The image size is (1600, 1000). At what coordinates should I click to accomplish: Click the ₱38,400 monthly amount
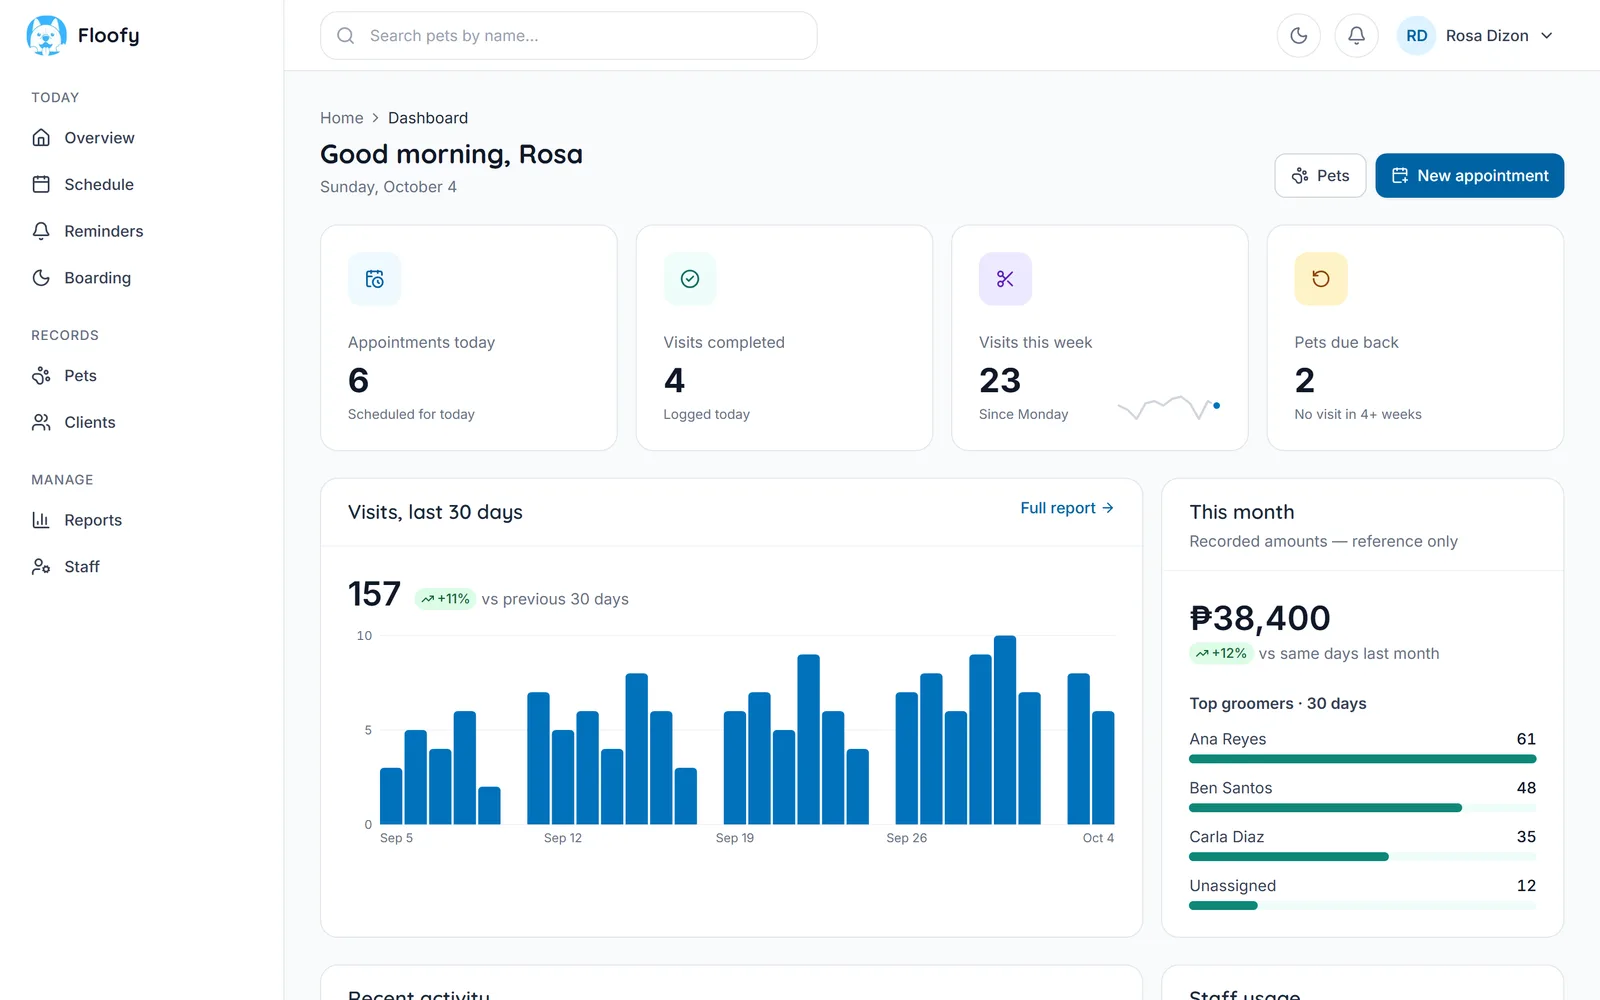[x=1260, y=618]
